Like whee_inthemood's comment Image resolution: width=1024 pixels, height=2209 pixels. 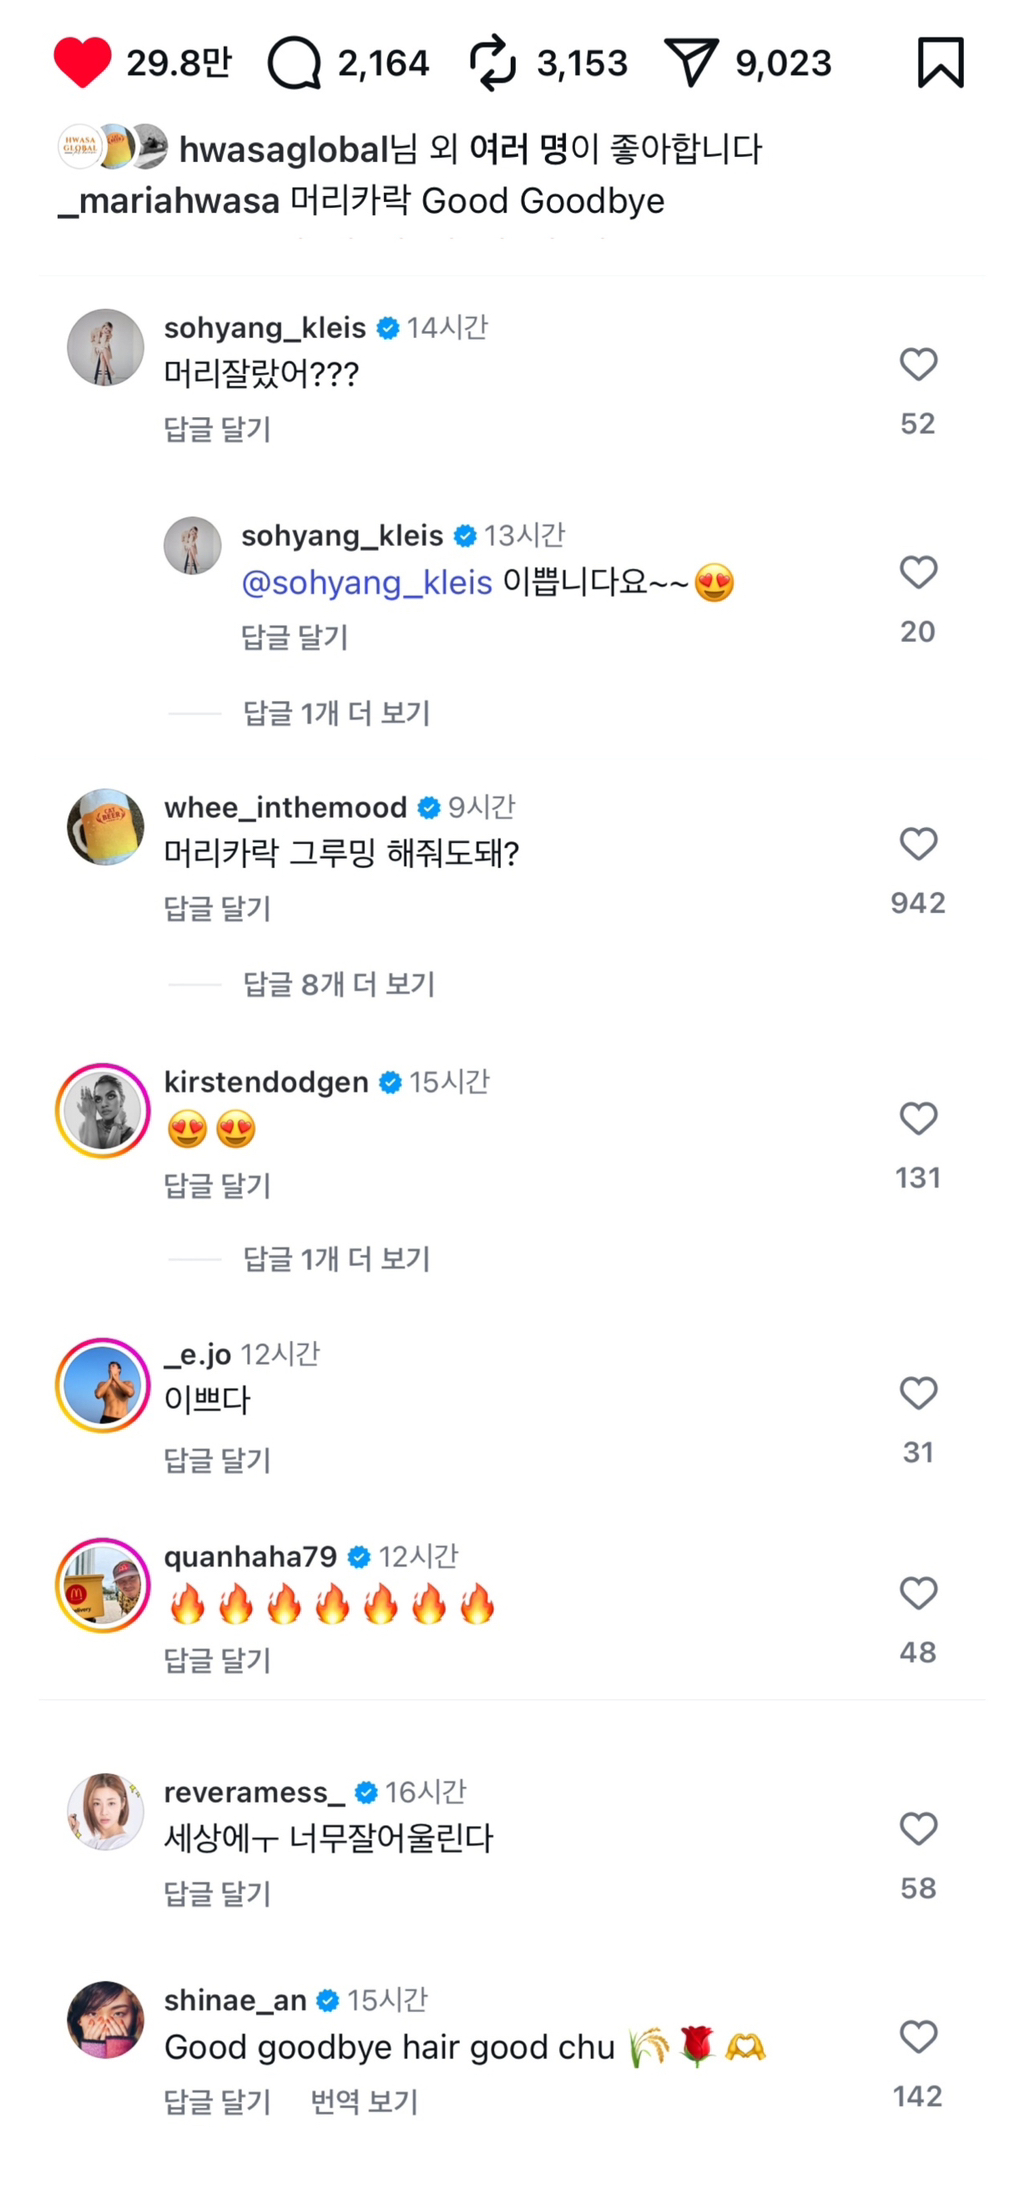[918, 844]
